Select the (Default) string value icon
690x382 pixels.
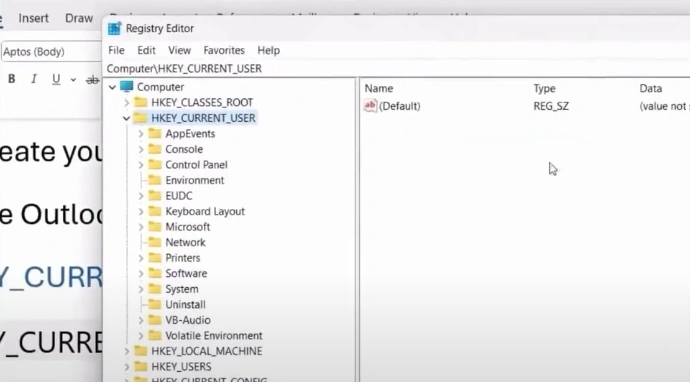pyautogui.click(x=370, y=106)
